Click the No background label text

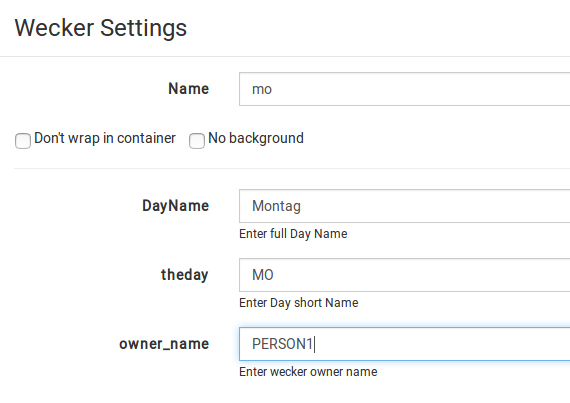tap(256, 138)
